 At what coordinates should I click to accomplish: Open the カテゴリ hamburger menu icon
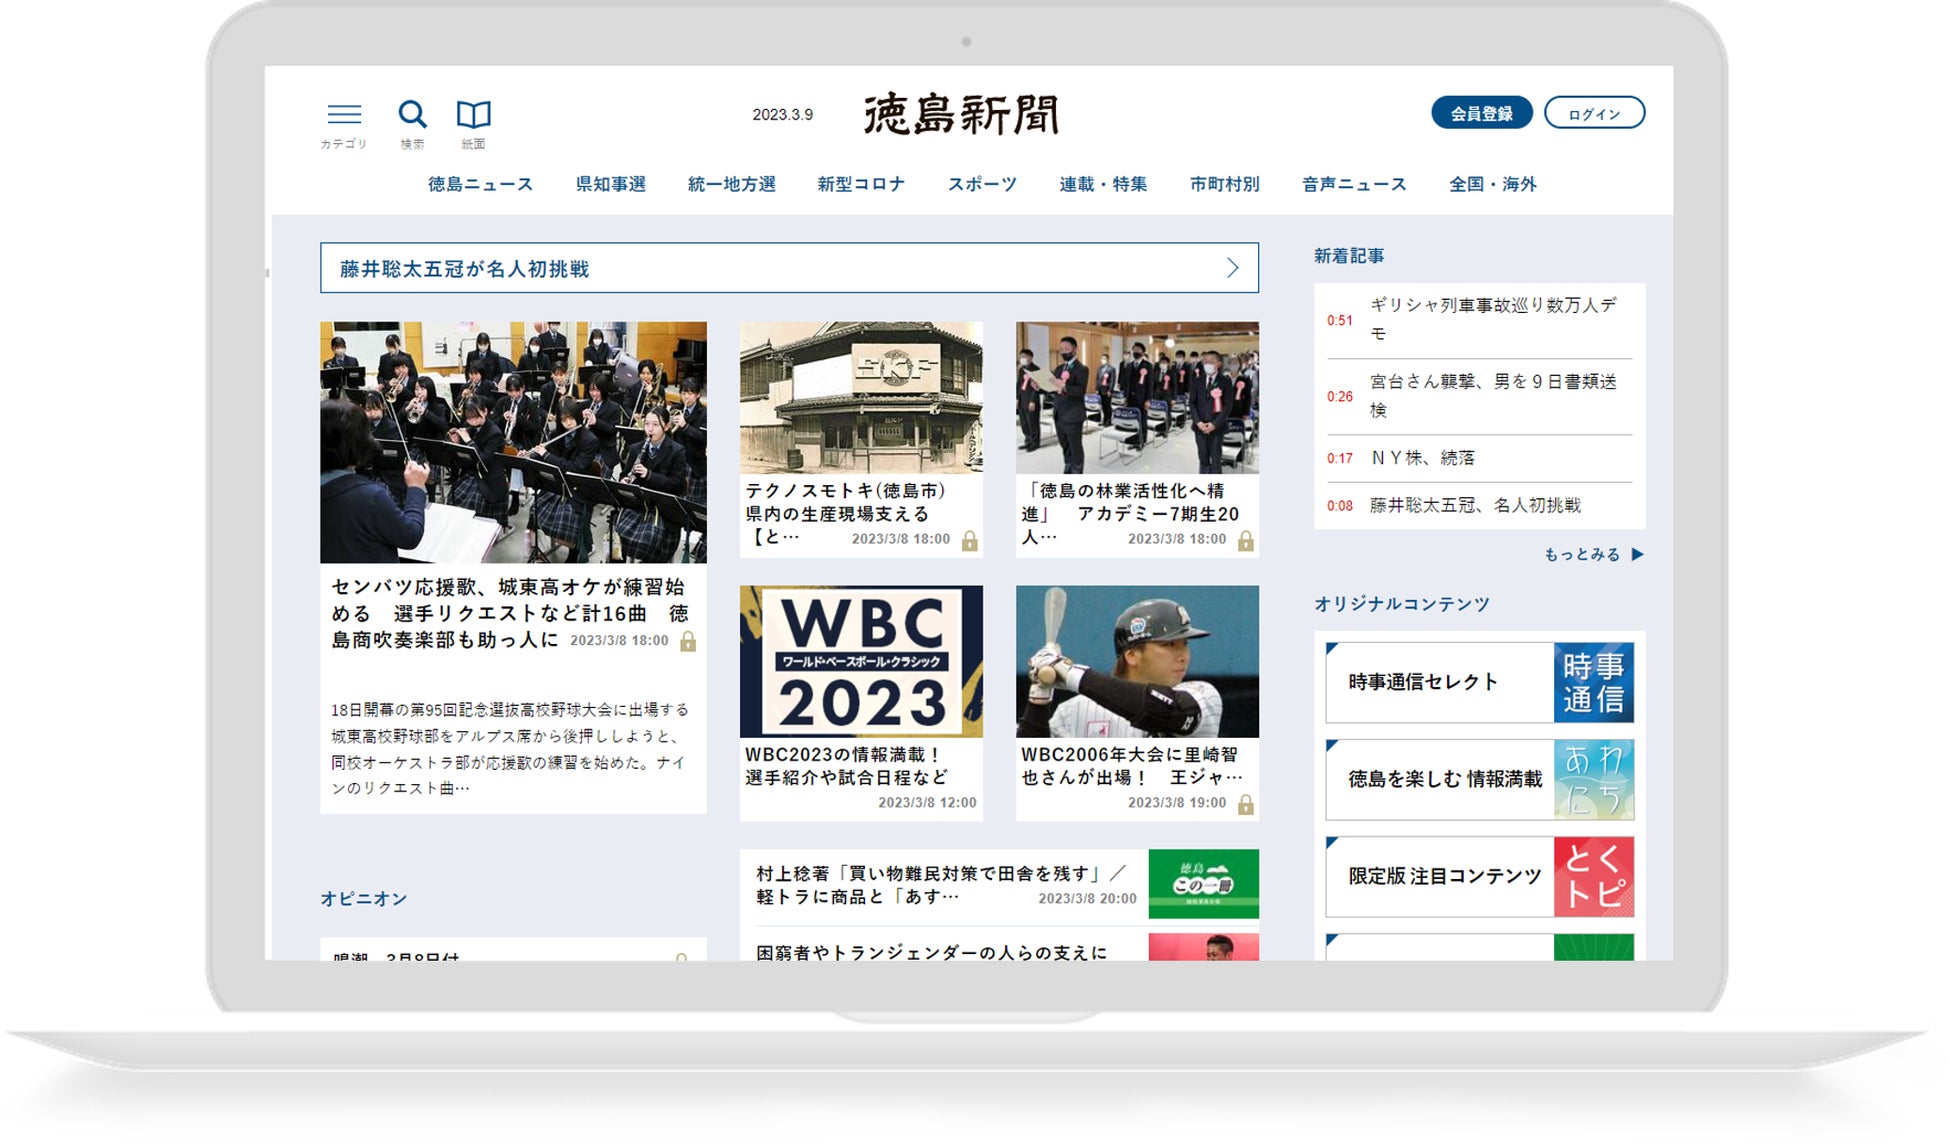pyautogui.click(x=344, y=114)
